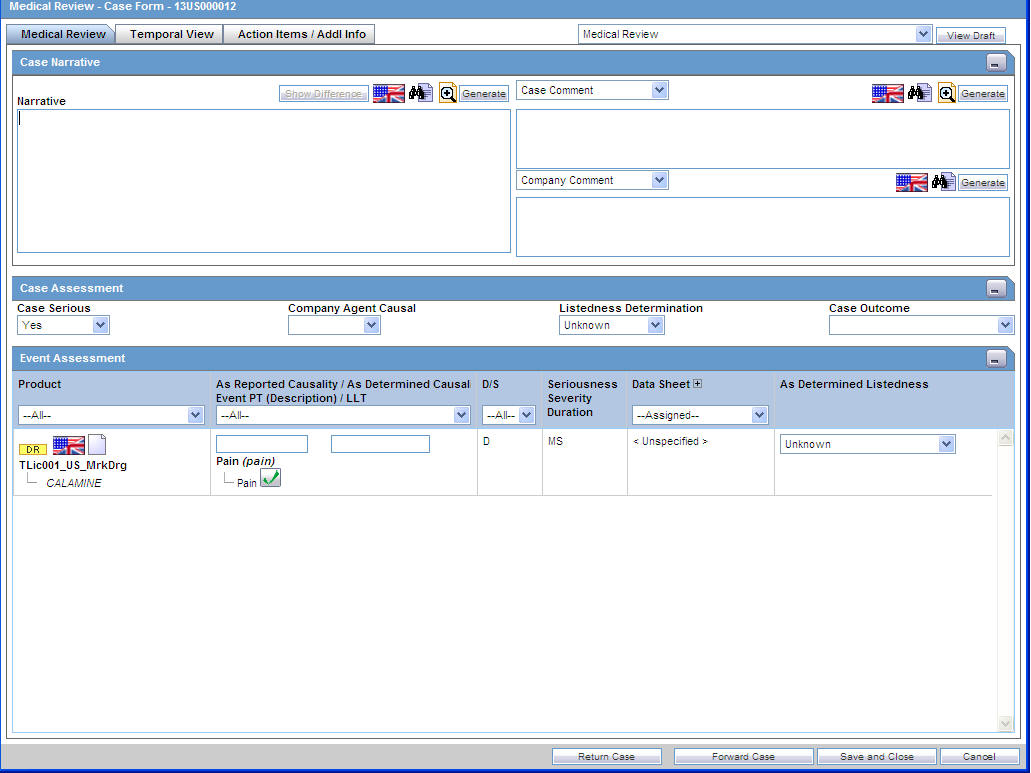
Task: Click the Cancel button
Action: [x=979, y=757]
